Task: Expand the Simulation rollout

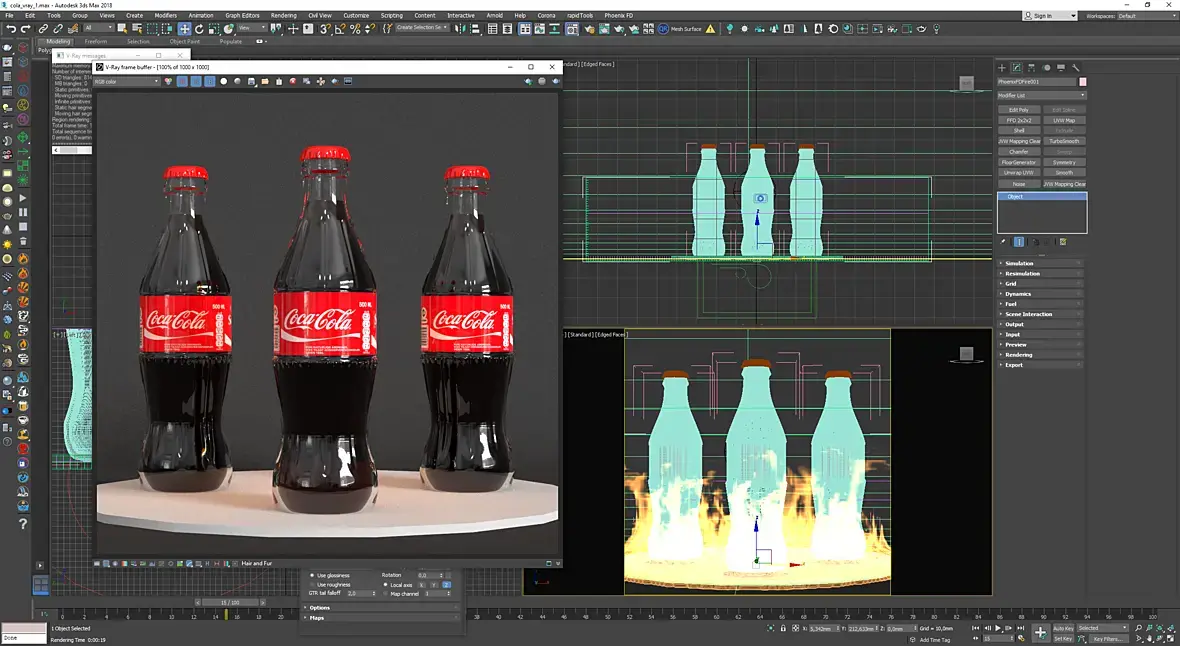Action: [1020, 263]
